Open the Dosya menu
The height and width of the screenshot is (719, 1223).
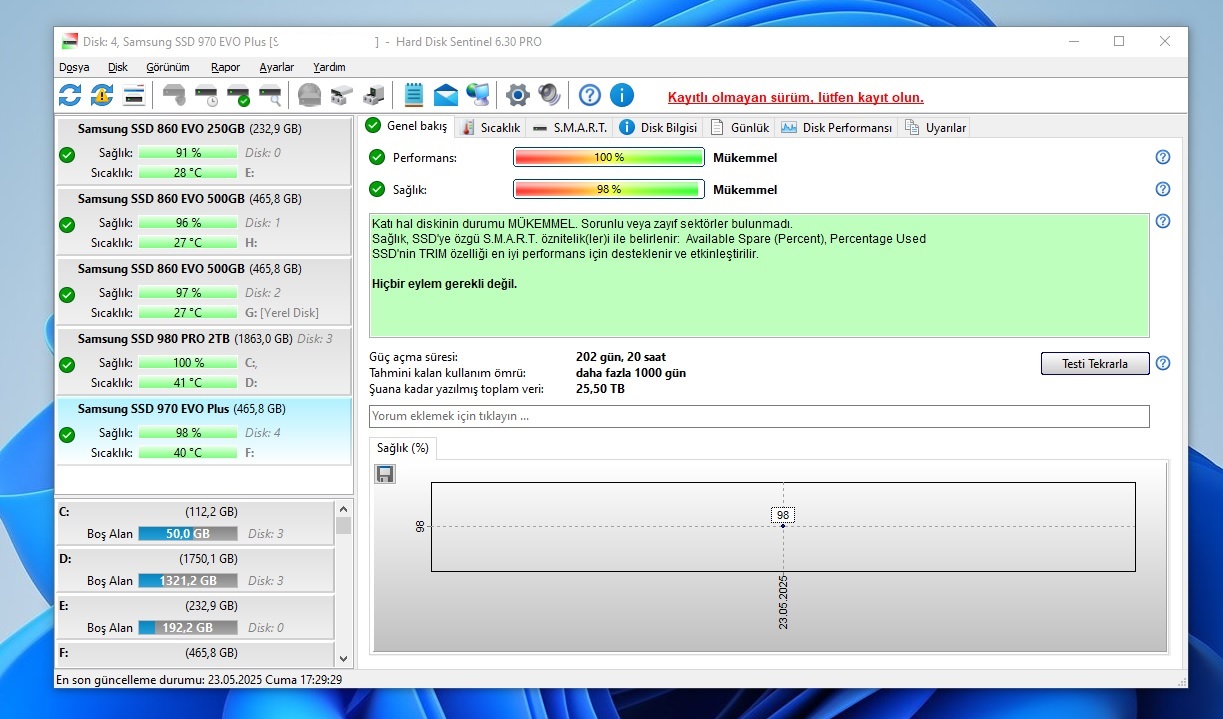[74, 67]
